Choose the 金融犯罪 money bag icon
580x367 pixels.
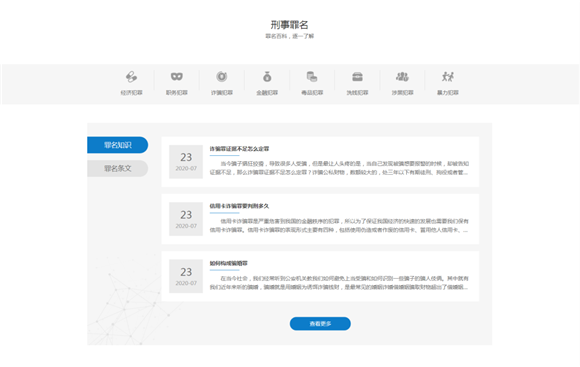pyautogui.click(x=267, y=77)
